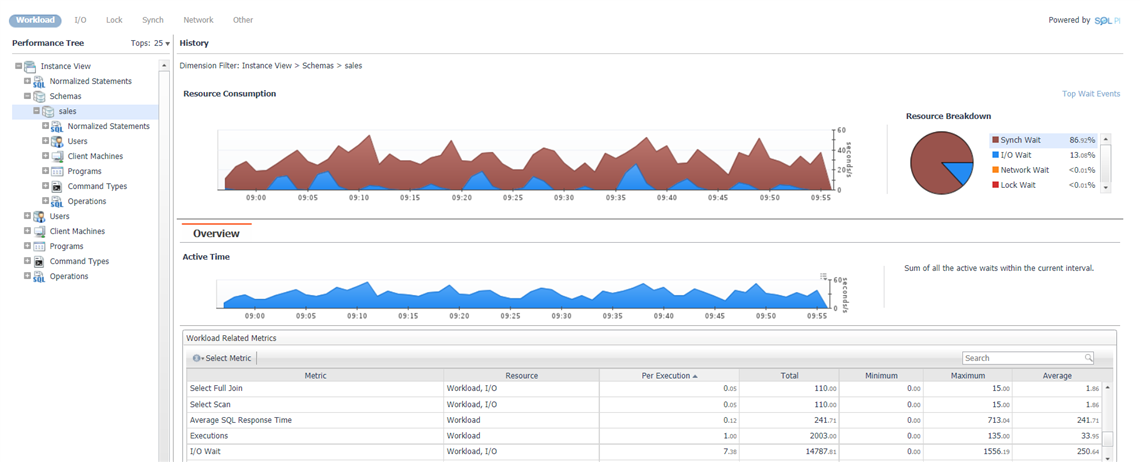1140x462 pixels.
Task: Click metrics table scroll-down arrow
Action: point(1107,458)
